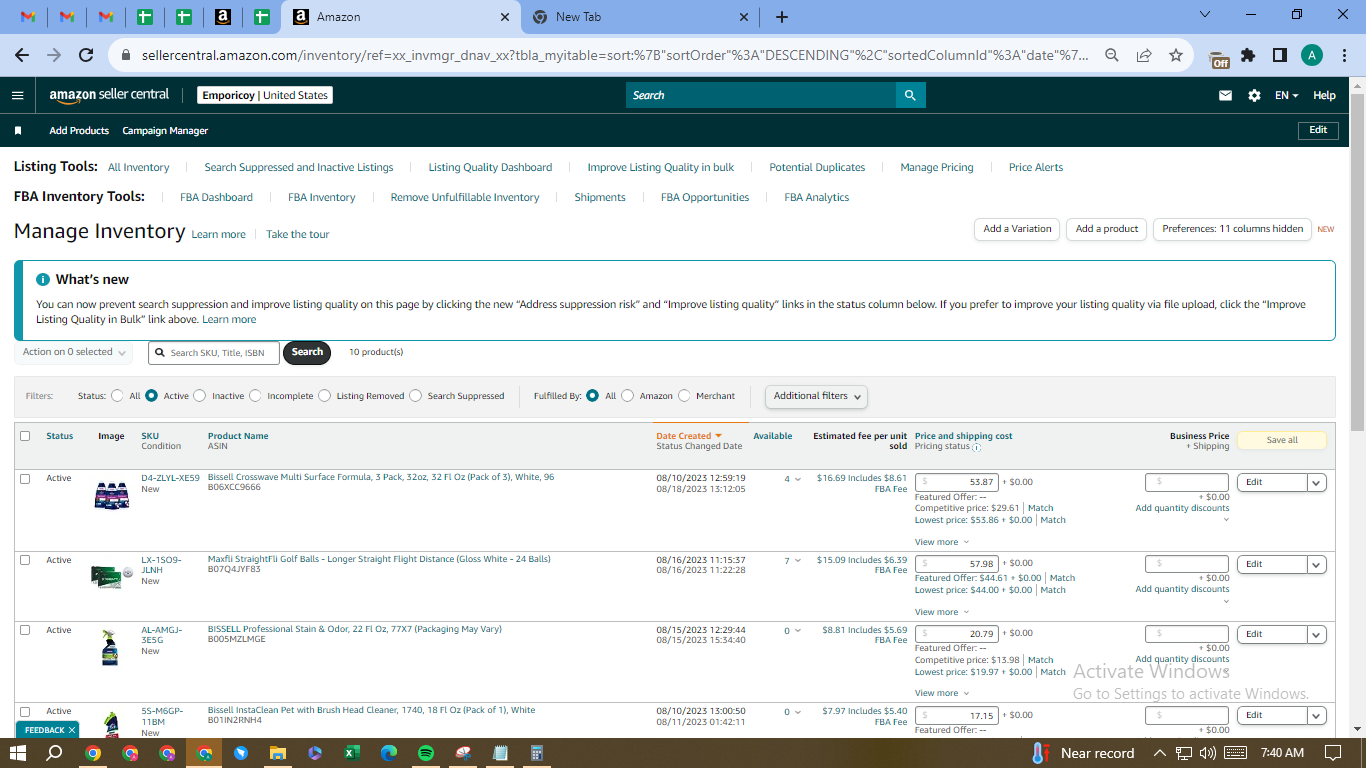Viewport: 1366px width, 768px height.
Task: Open the Chrome three-dot menu
Action: point(1343,55)
